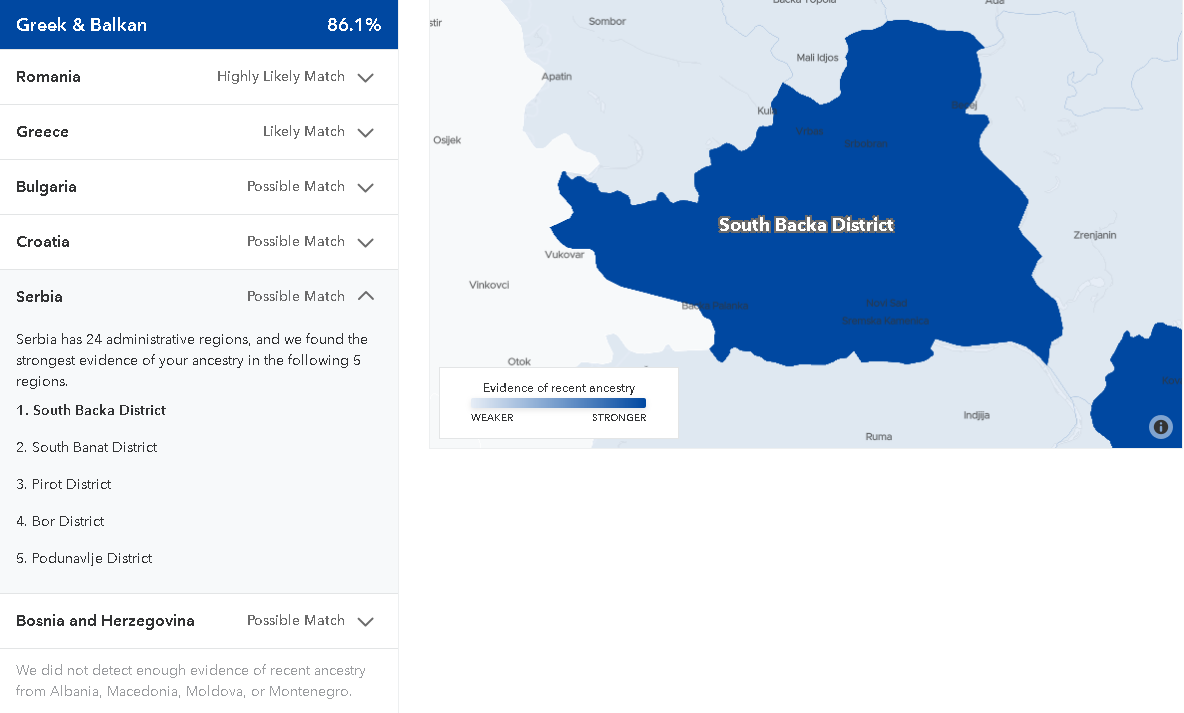Click Apatin on the map
The width and height of the screenshot is (1184, 713).
pos(557,76)
